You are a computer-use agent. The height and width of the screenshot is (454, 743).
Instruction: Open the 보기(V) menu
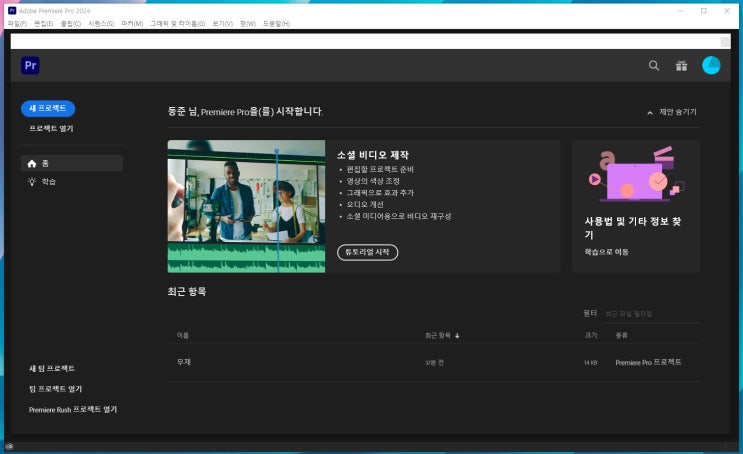(x=222, y=24)
